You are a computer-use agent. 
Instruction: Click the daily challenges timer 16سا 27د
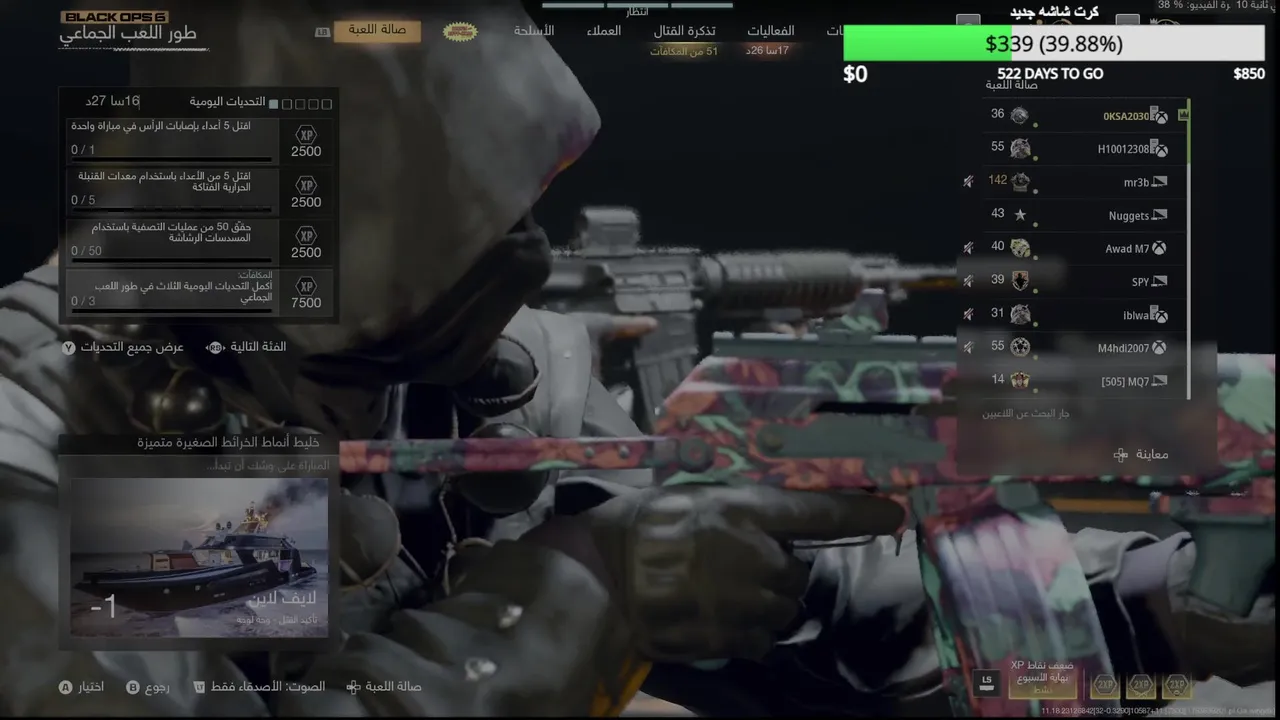[x=111, y=101]
